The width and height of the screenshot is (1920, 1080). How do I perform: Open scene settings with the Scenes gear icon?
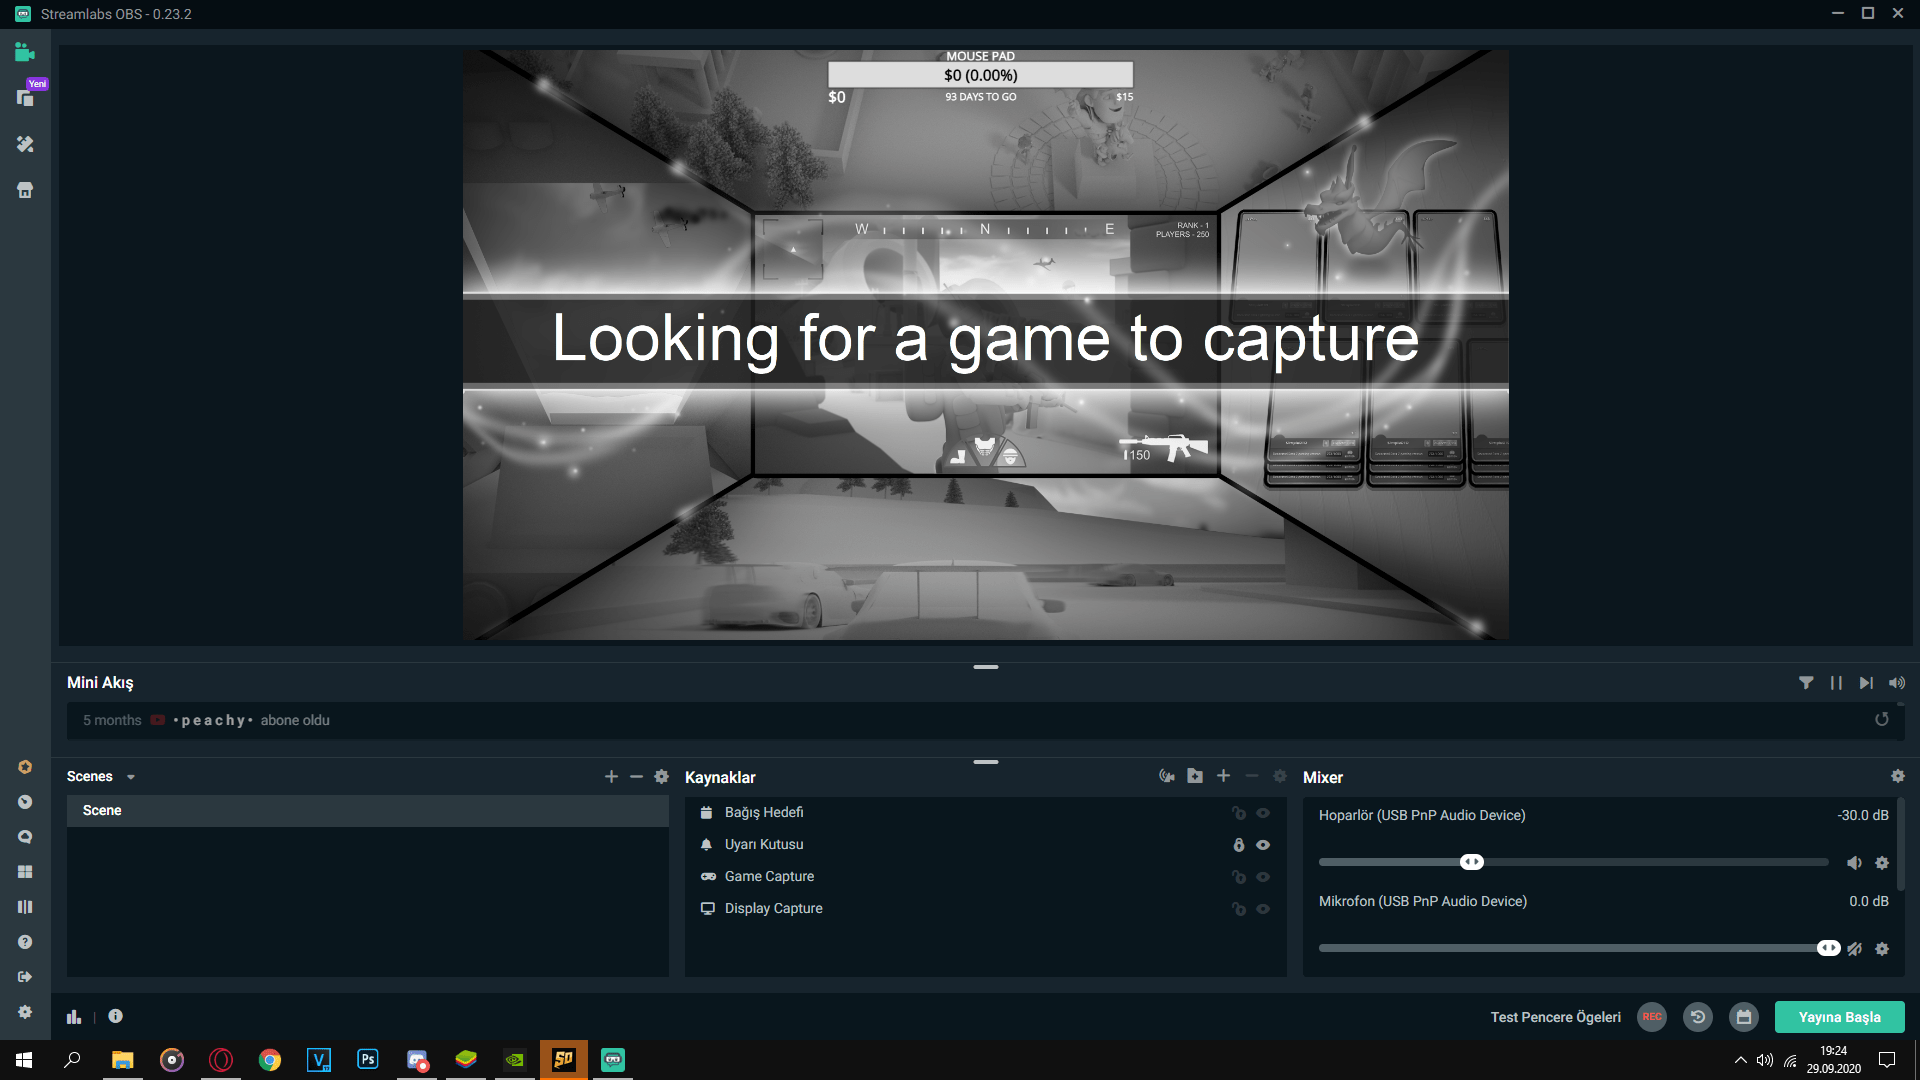(661, 776)
